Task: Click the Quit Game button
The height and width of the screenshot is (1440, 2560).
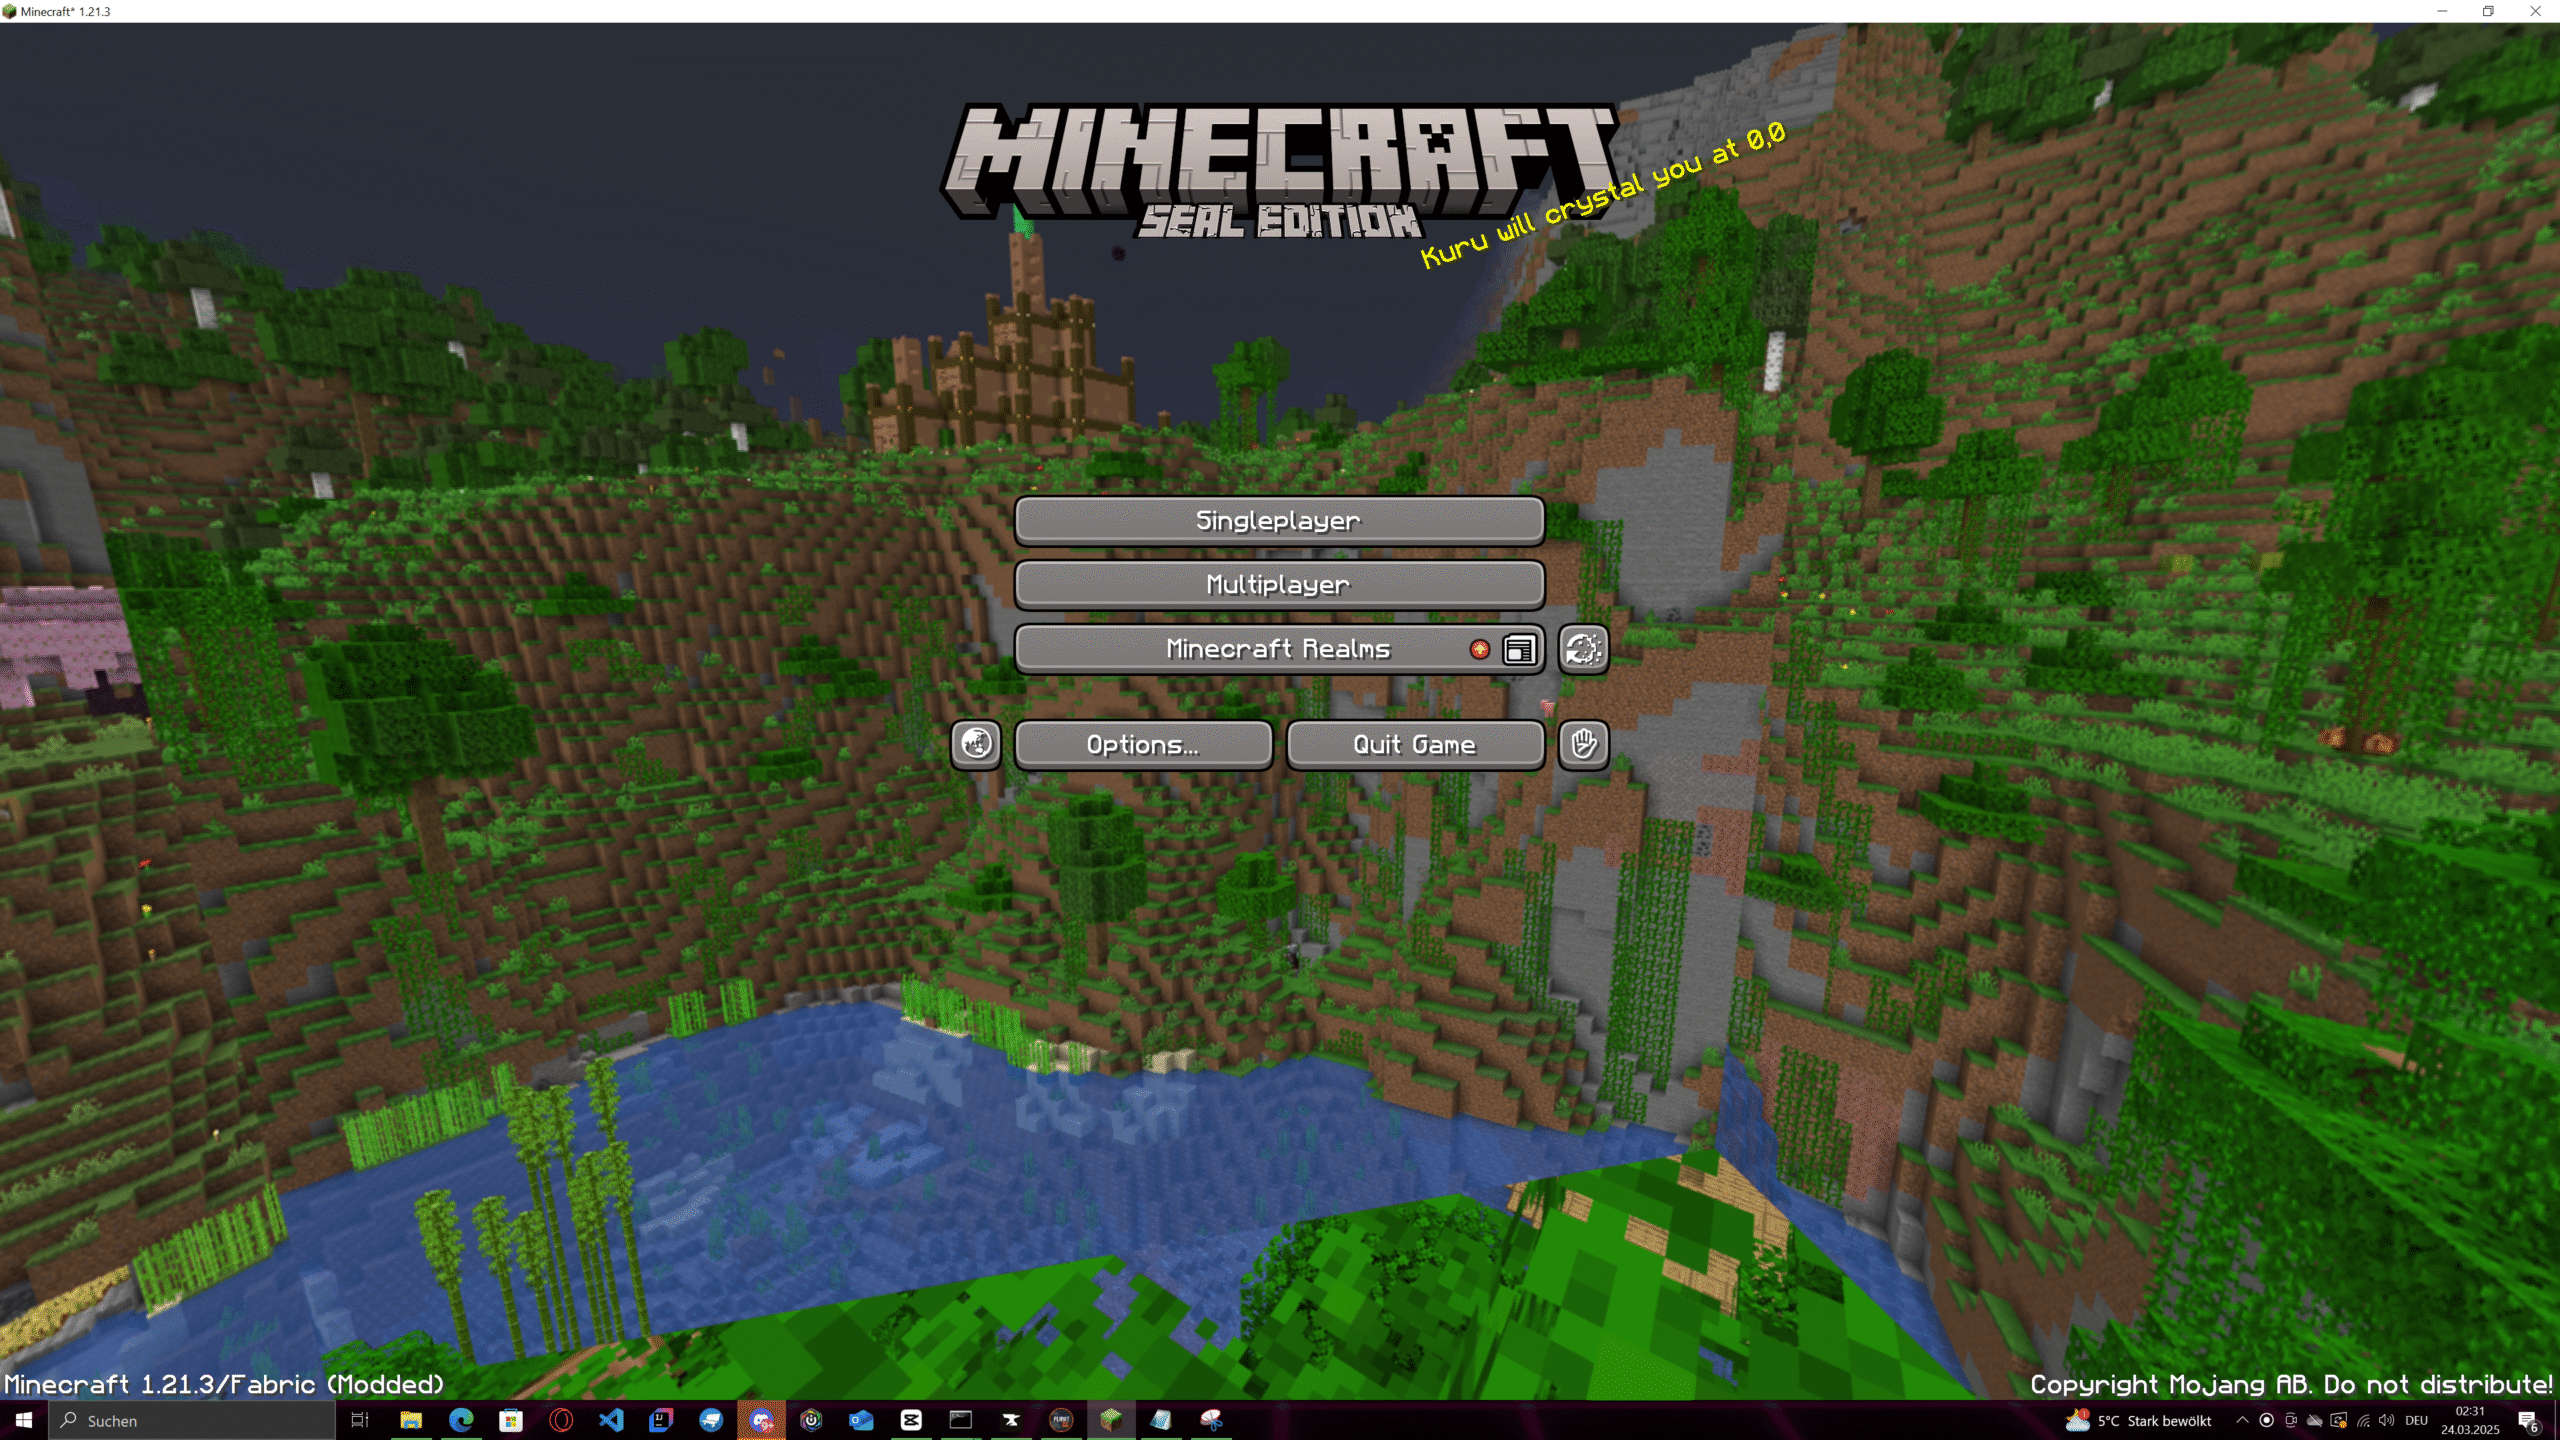Action: point(1415,745)
